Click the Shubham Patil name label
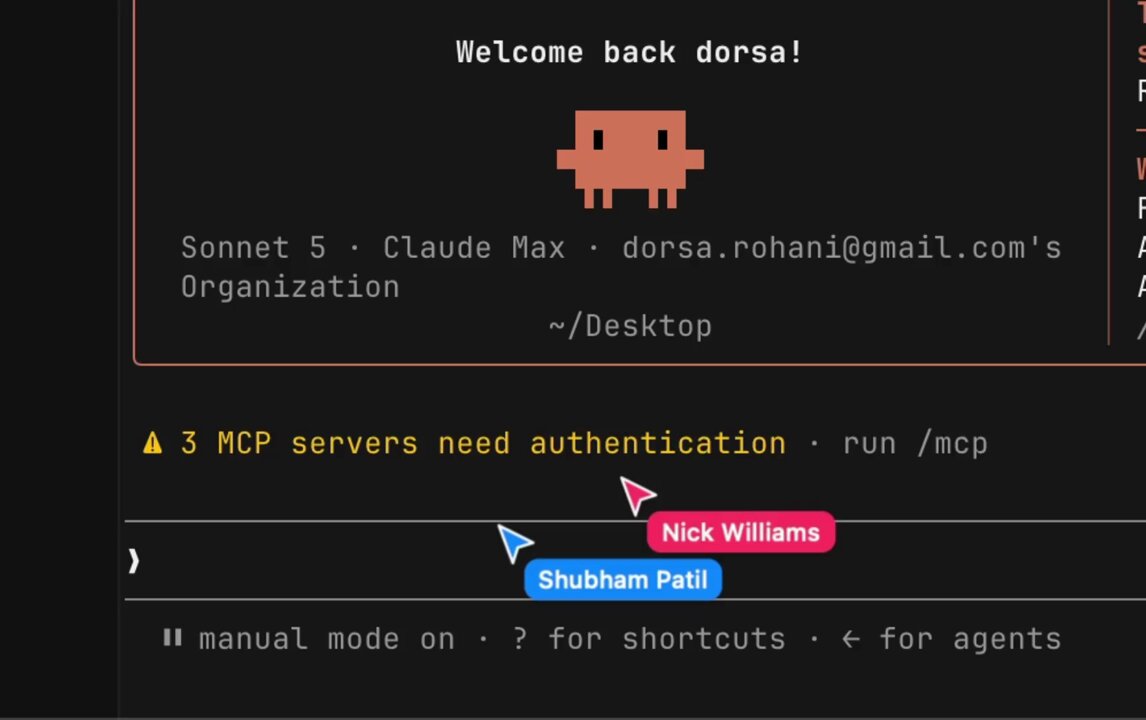This screenshot has height=720, width=1146. 623,580
